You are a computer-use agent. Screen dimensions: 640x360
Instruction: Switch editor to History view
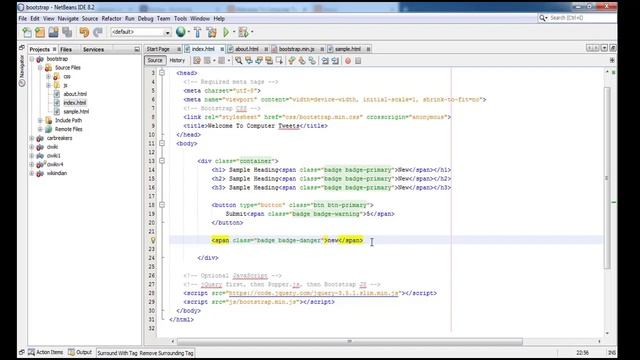[177, 60]
